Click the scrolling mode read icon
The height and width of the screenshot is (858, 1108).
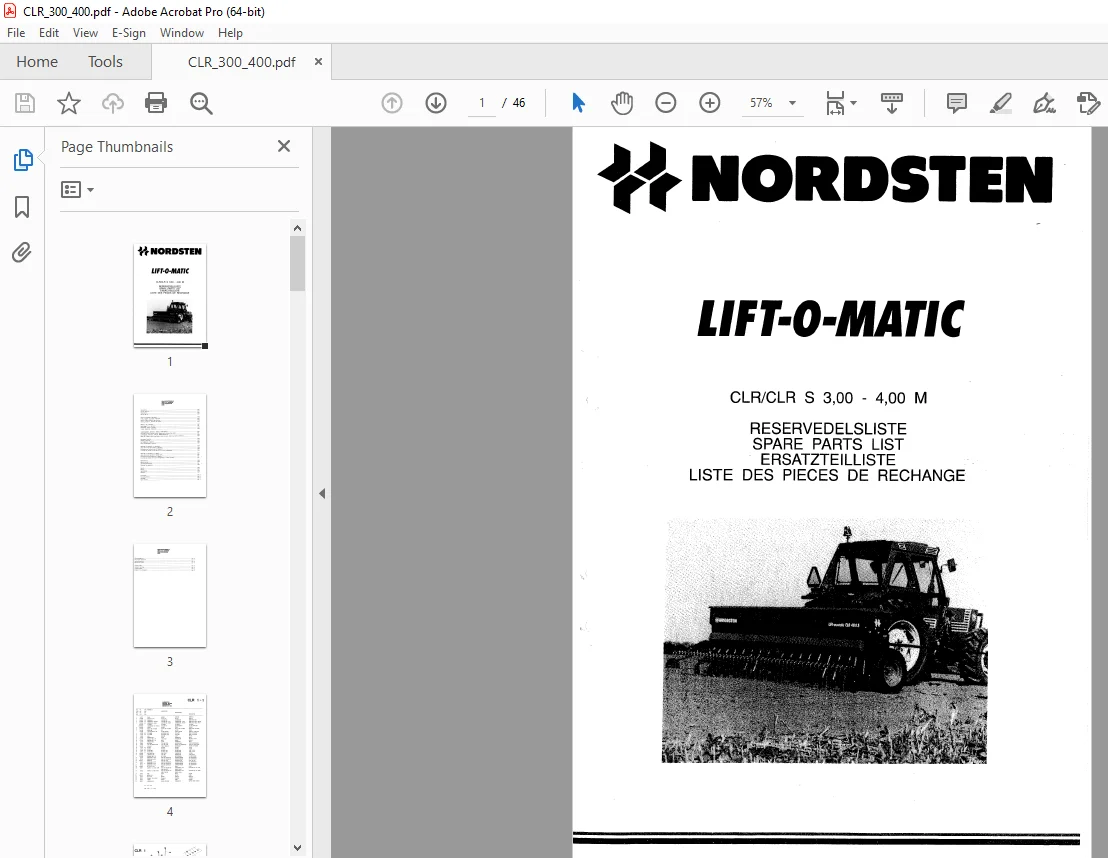pos(892,103)
